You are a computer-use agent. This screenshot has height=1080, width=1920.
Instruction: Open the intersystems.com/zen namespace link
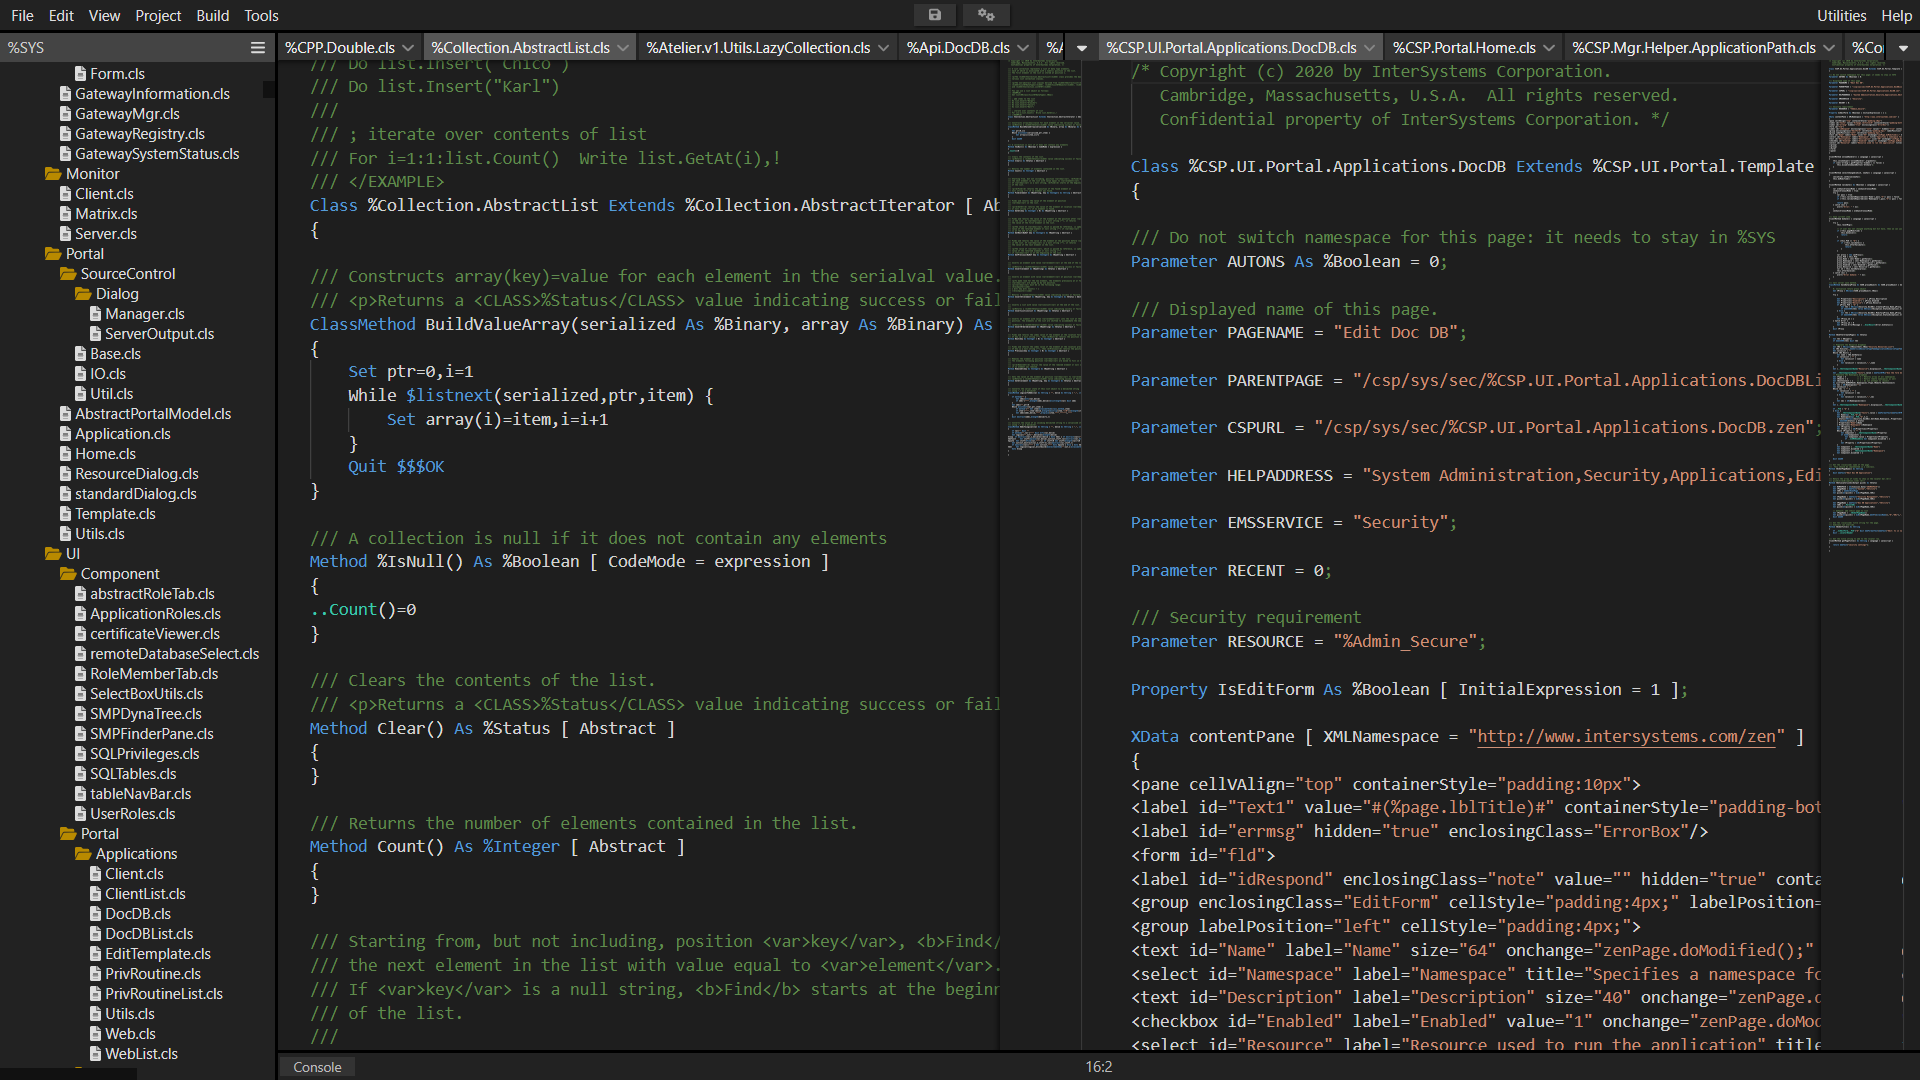coord(1626,737)
